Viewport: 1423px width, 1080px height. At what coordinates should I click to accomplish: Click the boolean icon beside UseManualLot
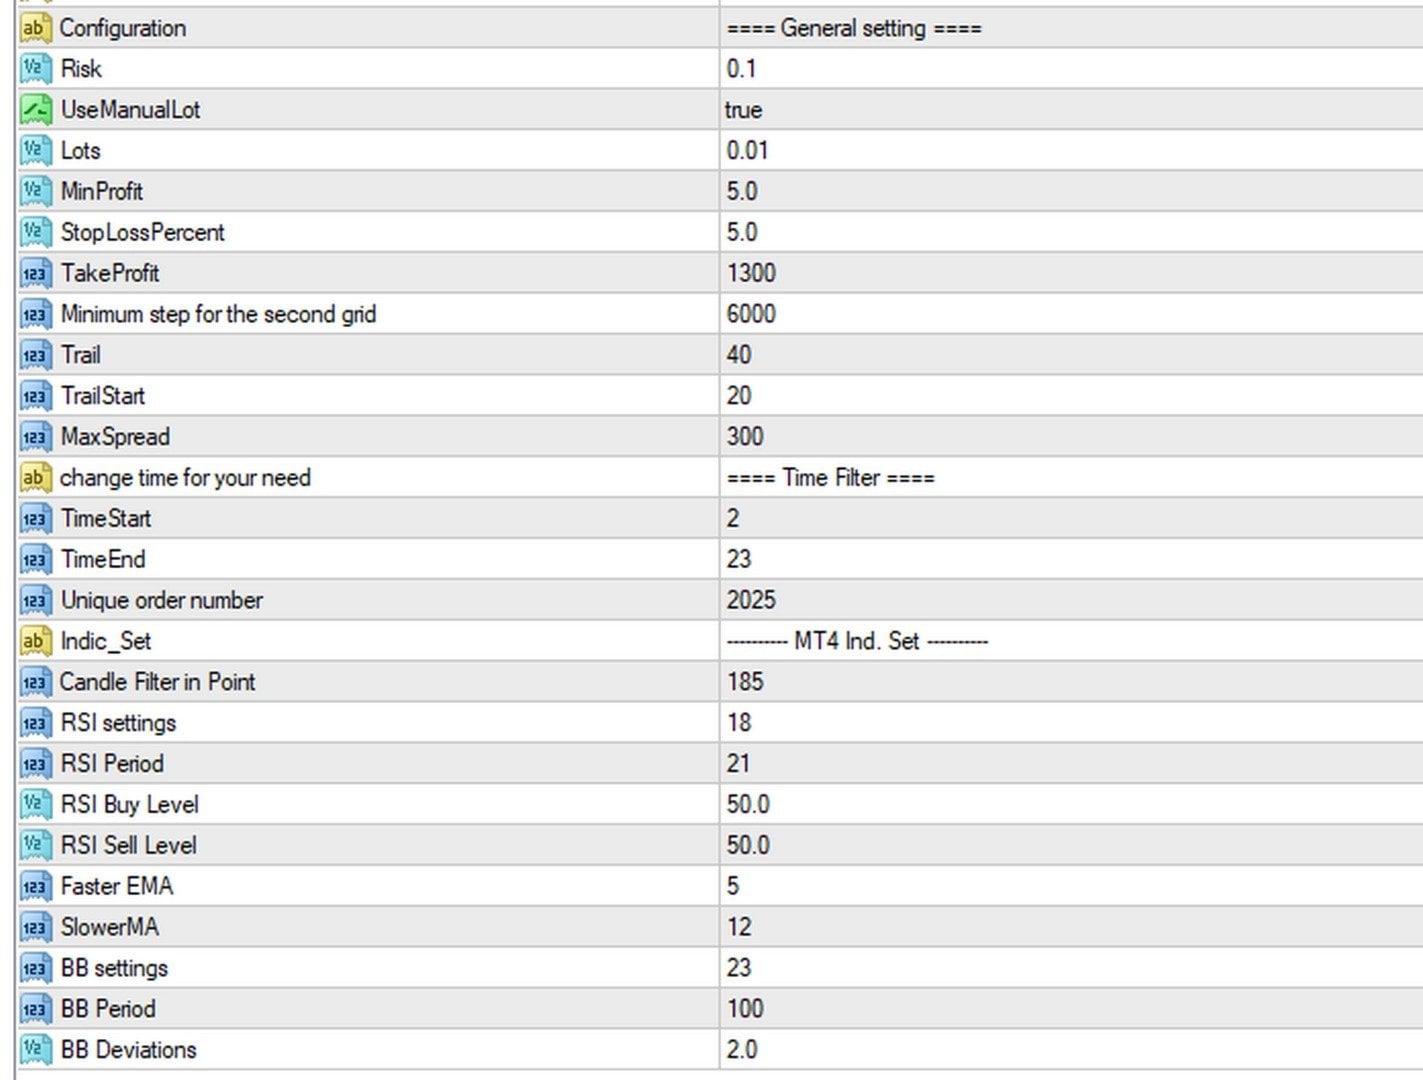(34, 110)
